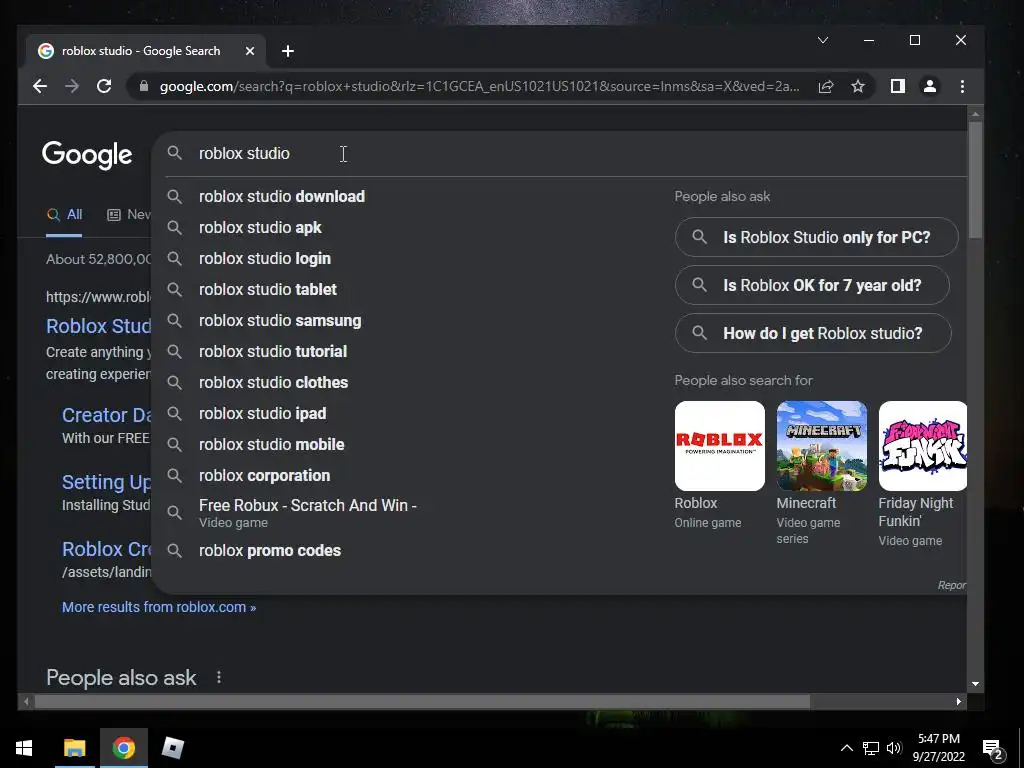Reload the current page

(x=104, y=86)
